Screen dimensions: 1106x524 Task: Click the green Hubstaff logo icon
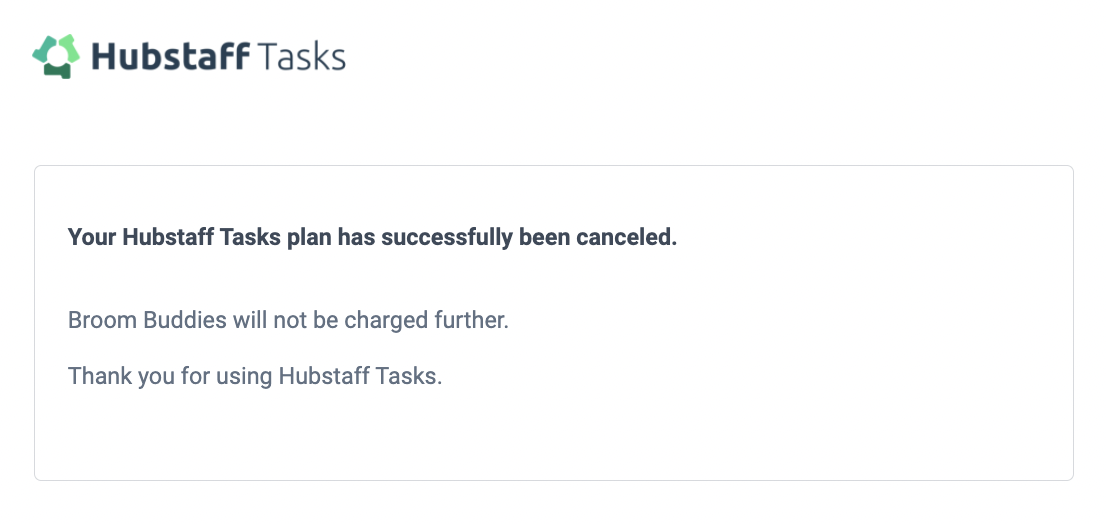55,56
